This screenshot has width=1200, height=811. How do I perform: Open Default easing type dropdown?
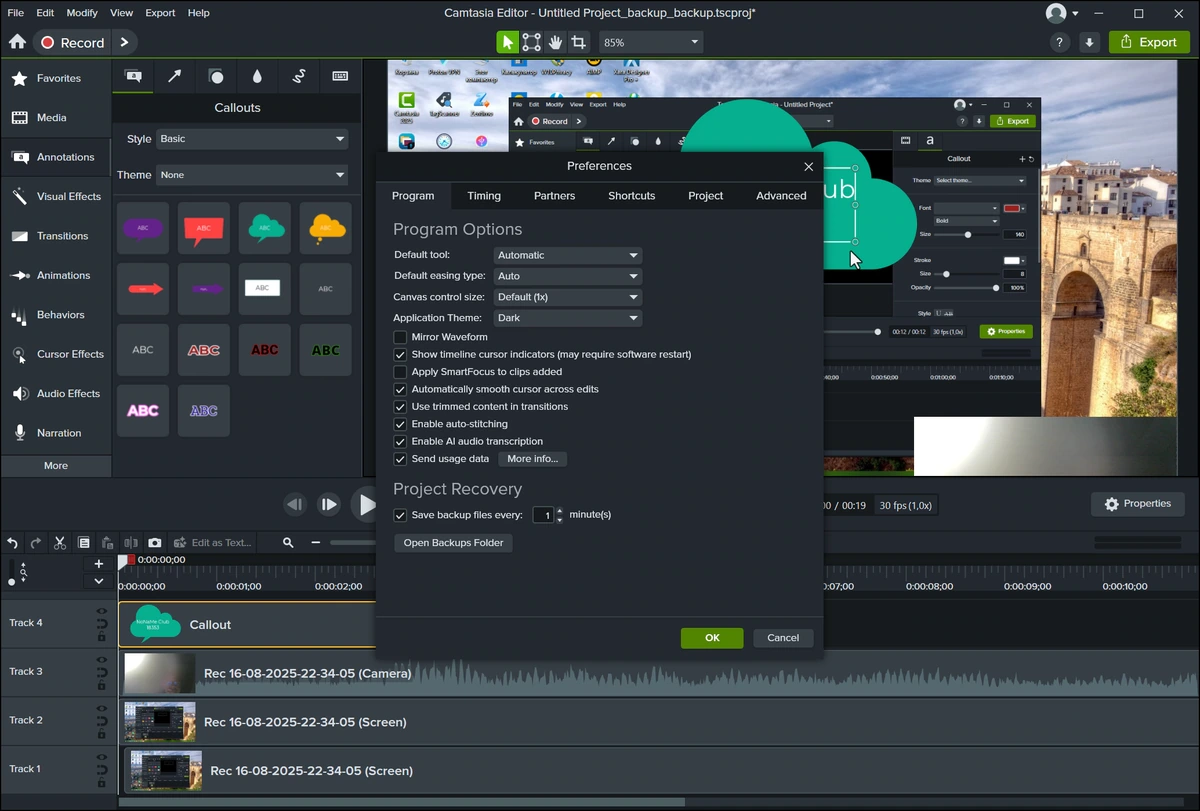[x=567, y=276]
